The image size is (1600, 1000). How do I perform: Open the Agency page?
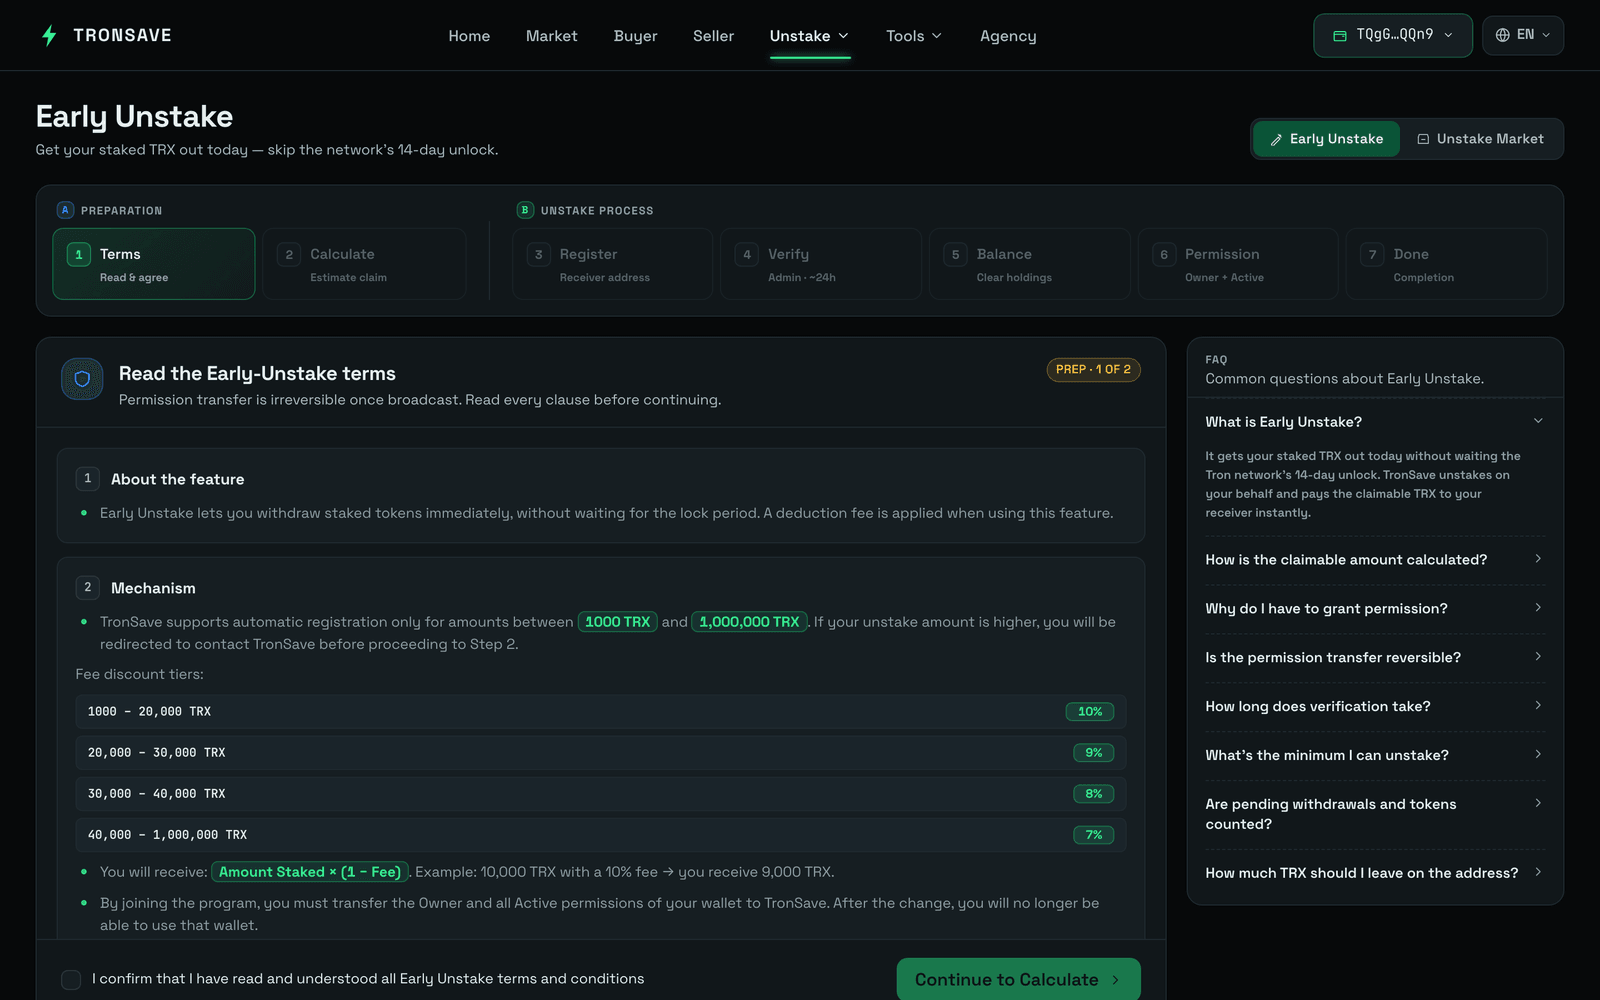click(1008, 36)
